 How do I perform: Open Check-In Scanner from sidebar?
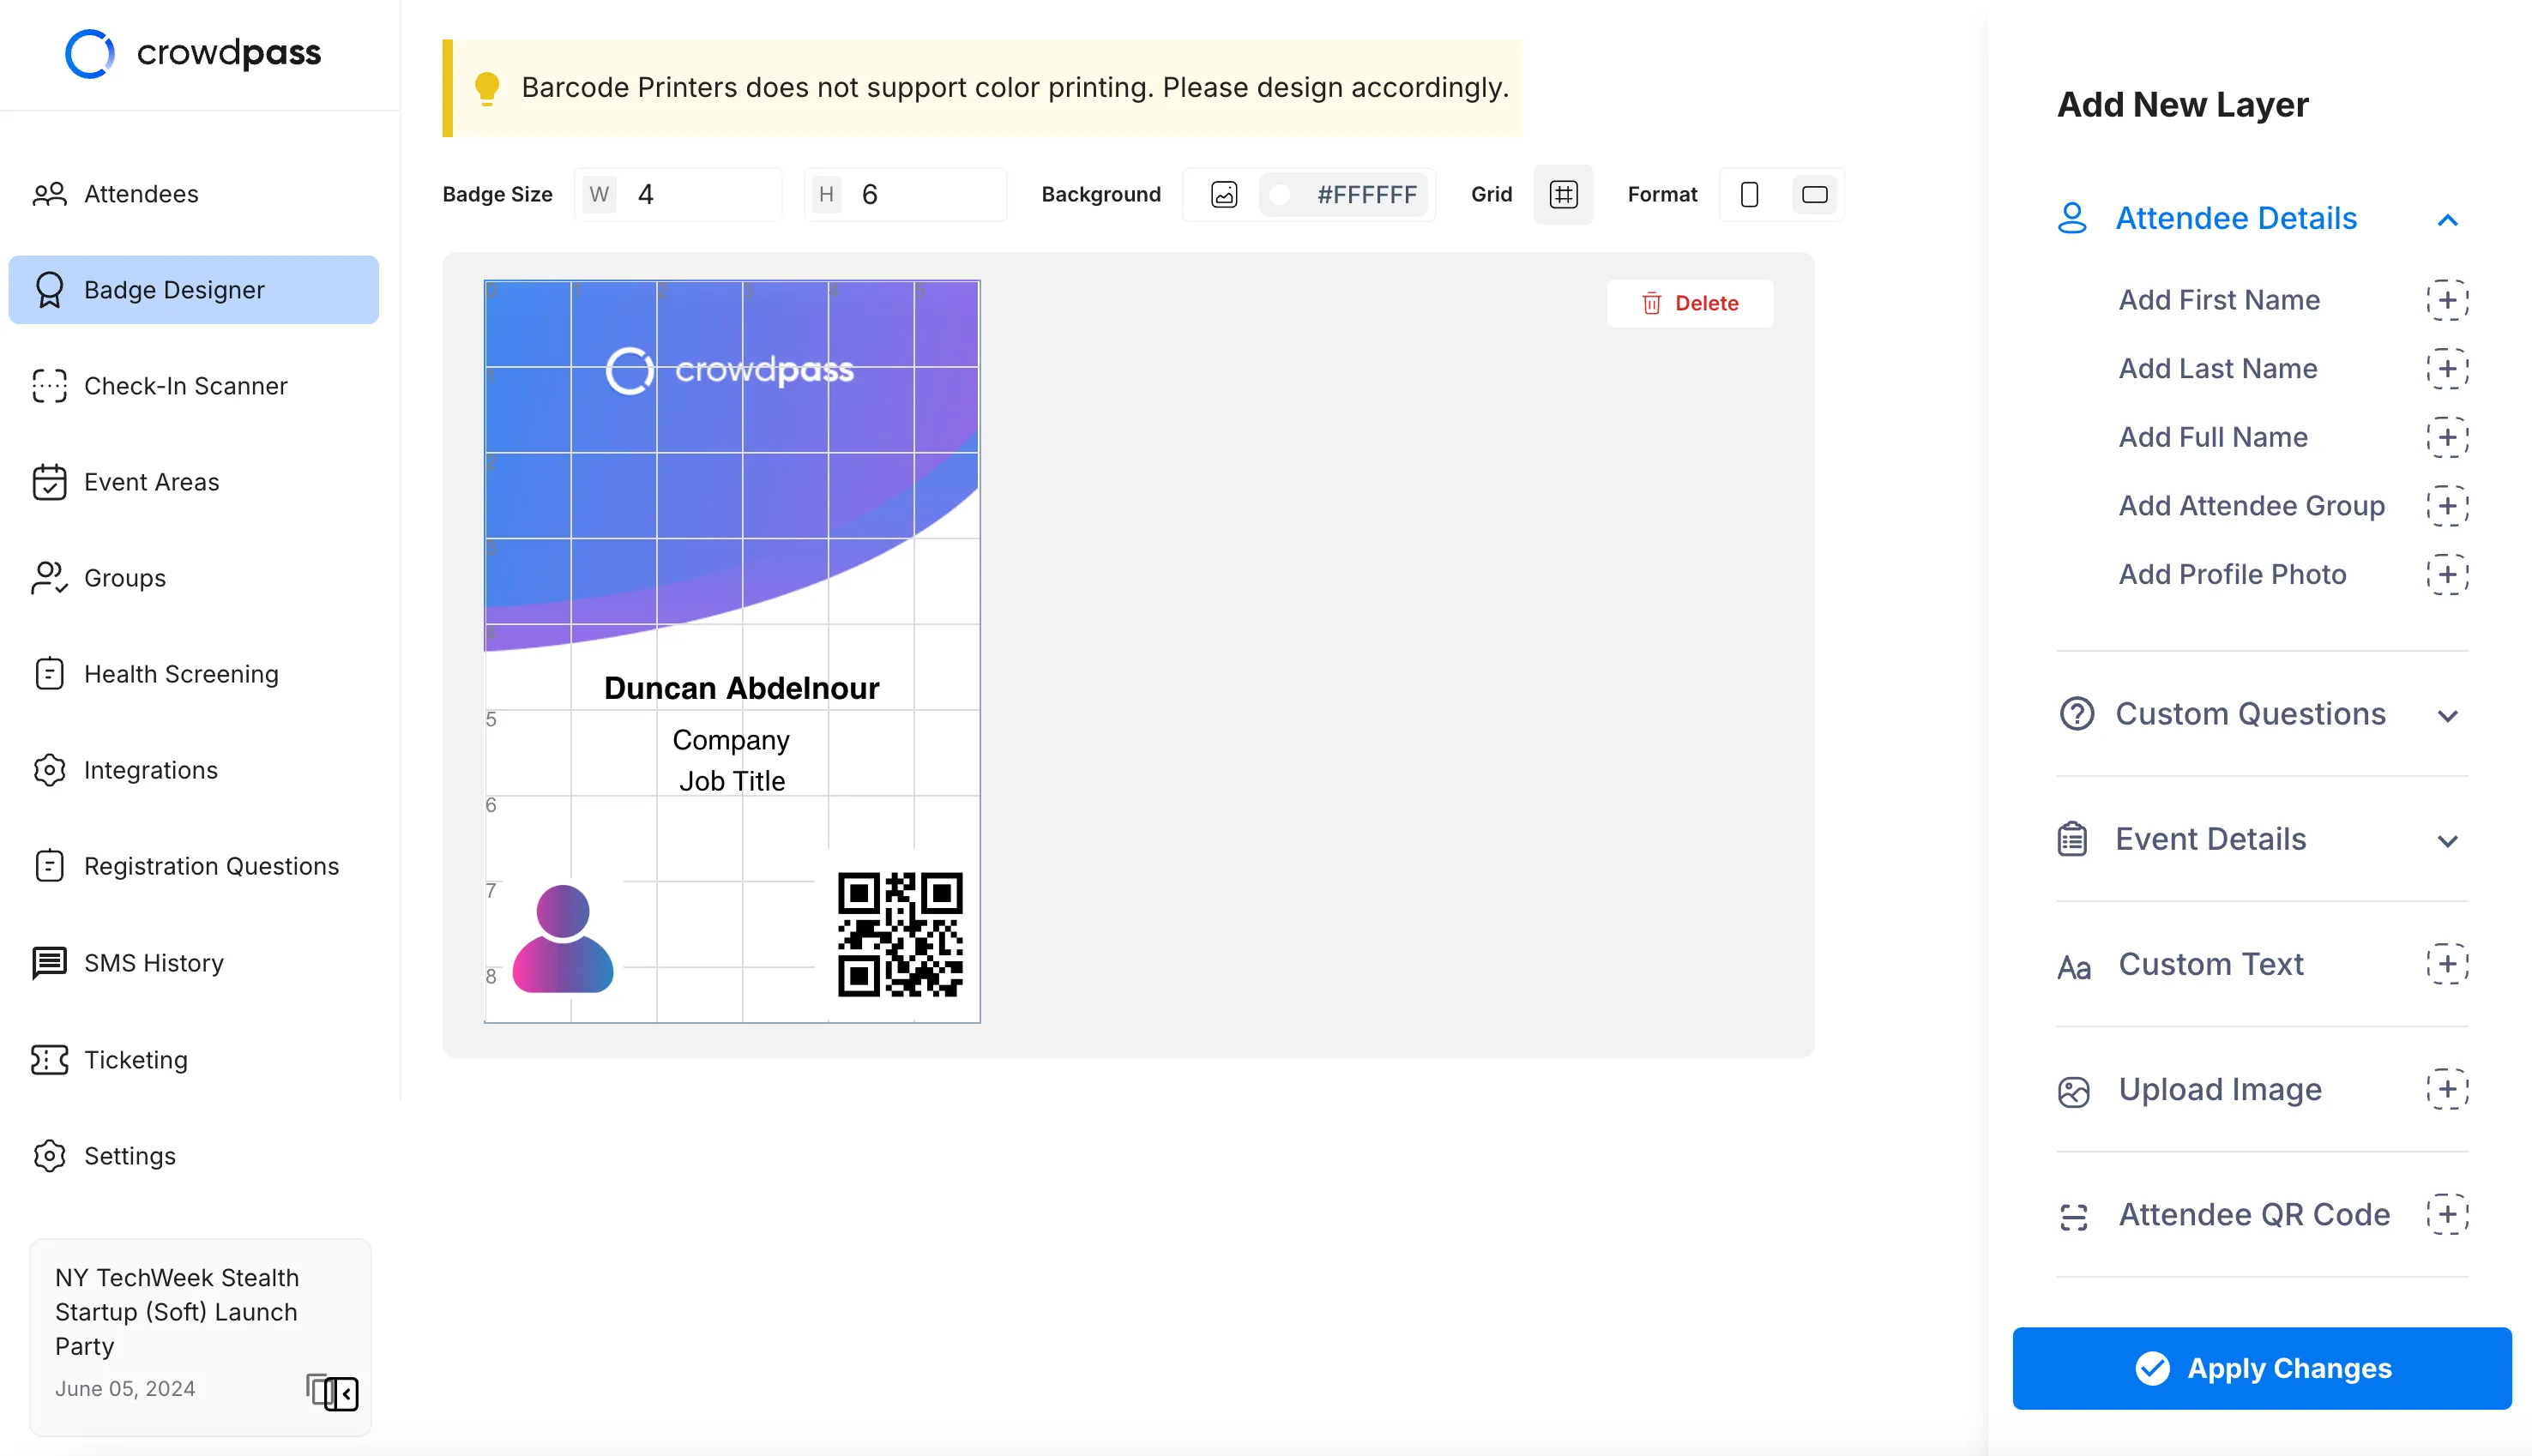point(186,386)
